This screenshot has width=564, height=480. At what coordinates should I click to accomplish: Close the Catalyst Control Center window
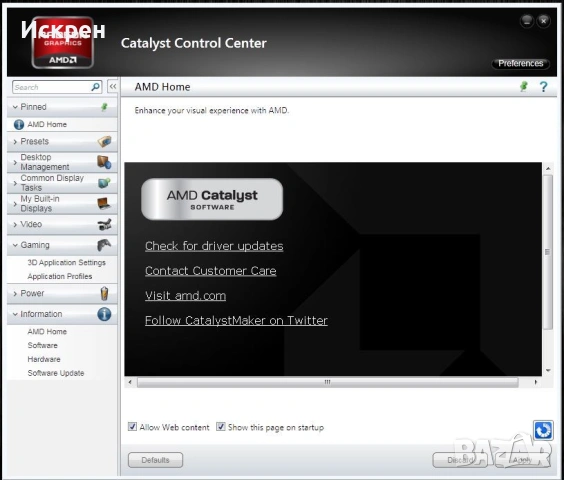coord(543,21)
